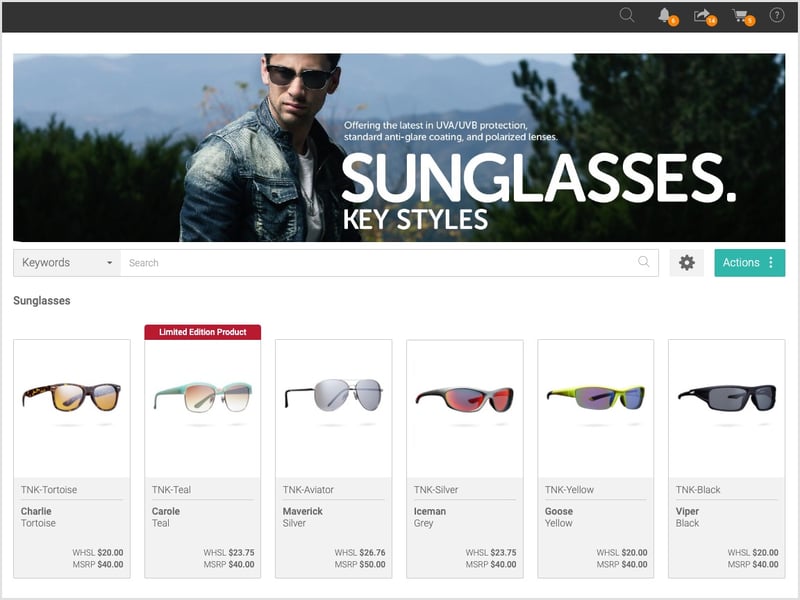The width and height of the screenshot is (800, 600).
Task: Open the settings gear next to the search bar
Action: 688,262
